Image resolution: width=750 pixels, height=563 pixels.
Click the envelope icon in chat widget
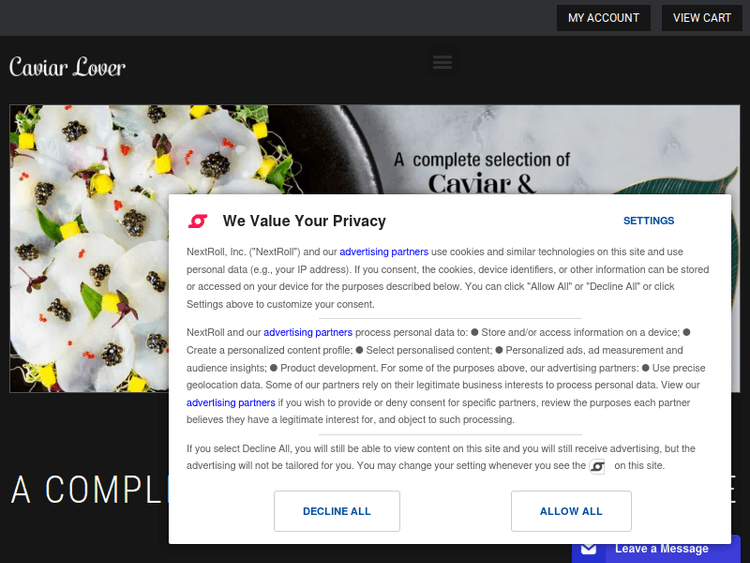tap(589, 548)
